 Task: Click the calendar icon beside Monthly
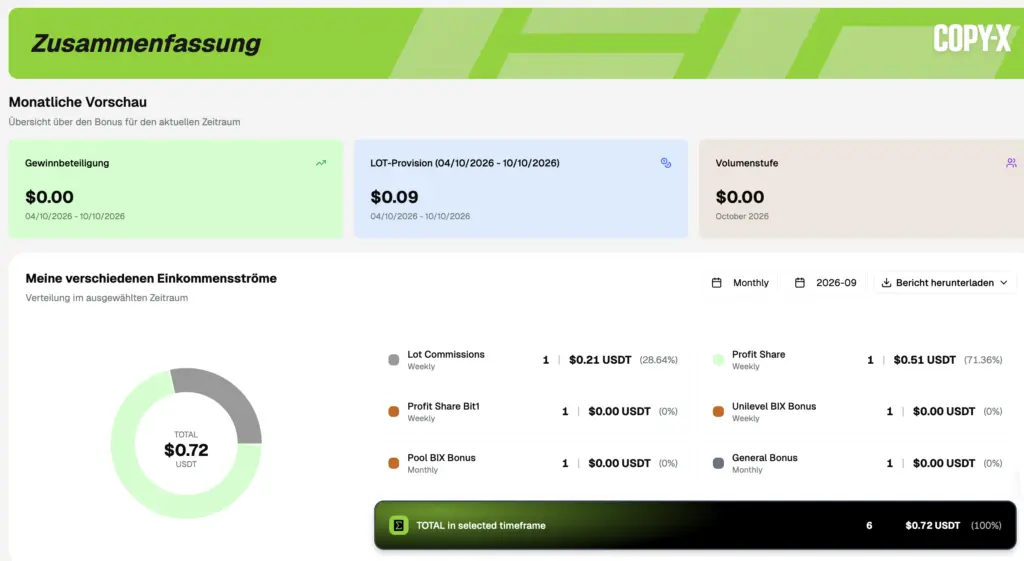pyautogui.click(x=716, y=283)
